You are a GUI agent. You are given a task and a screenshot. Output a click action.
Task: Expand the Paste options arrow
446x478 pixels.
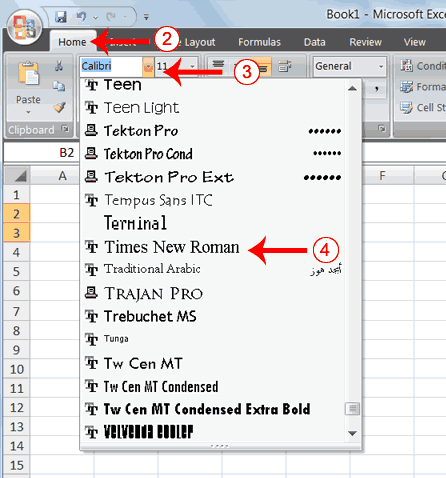(x=28, y=112)
